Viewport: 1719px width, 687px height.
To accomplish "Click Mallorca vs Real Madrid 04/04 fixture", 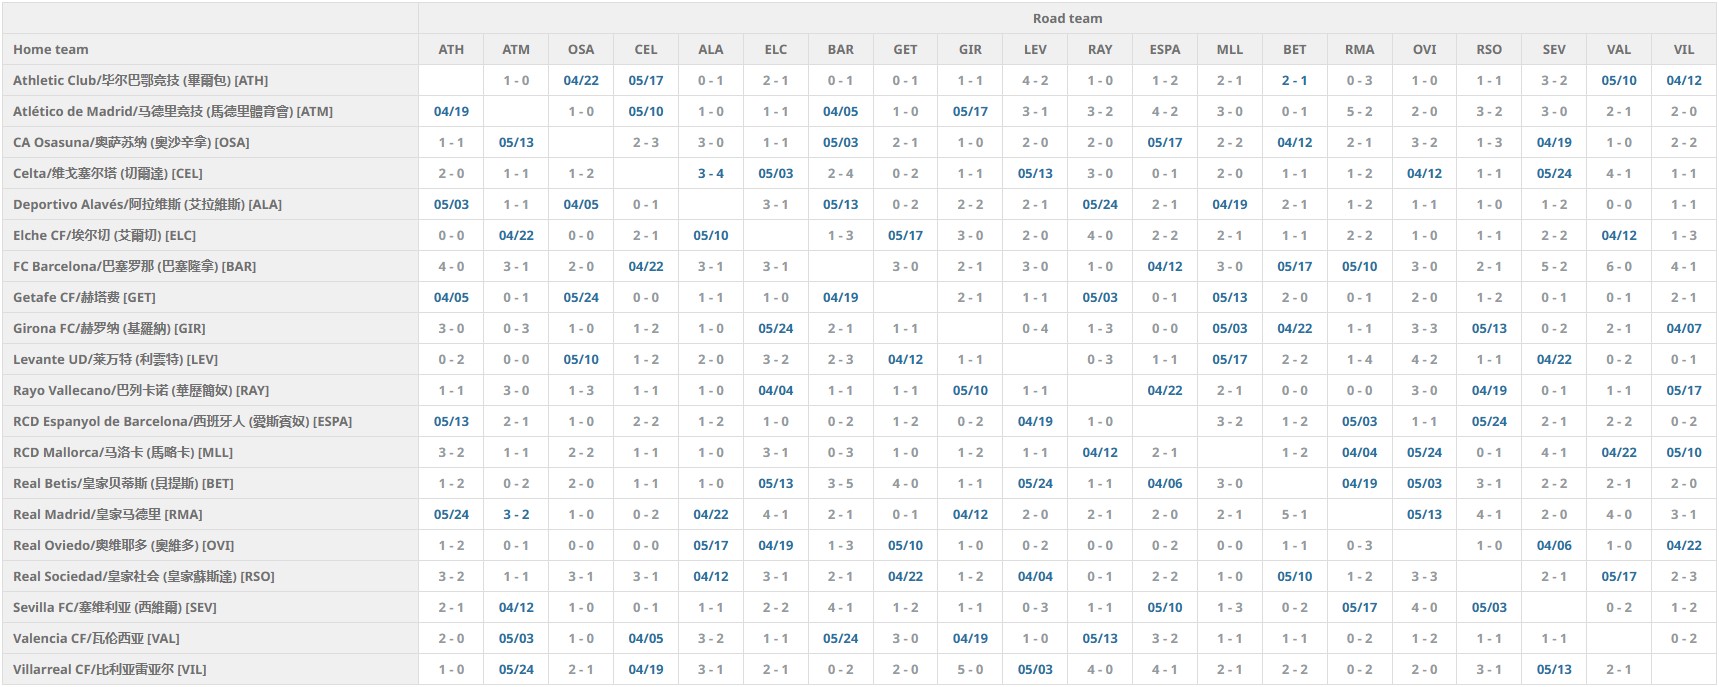I will tap(1359, 452).
